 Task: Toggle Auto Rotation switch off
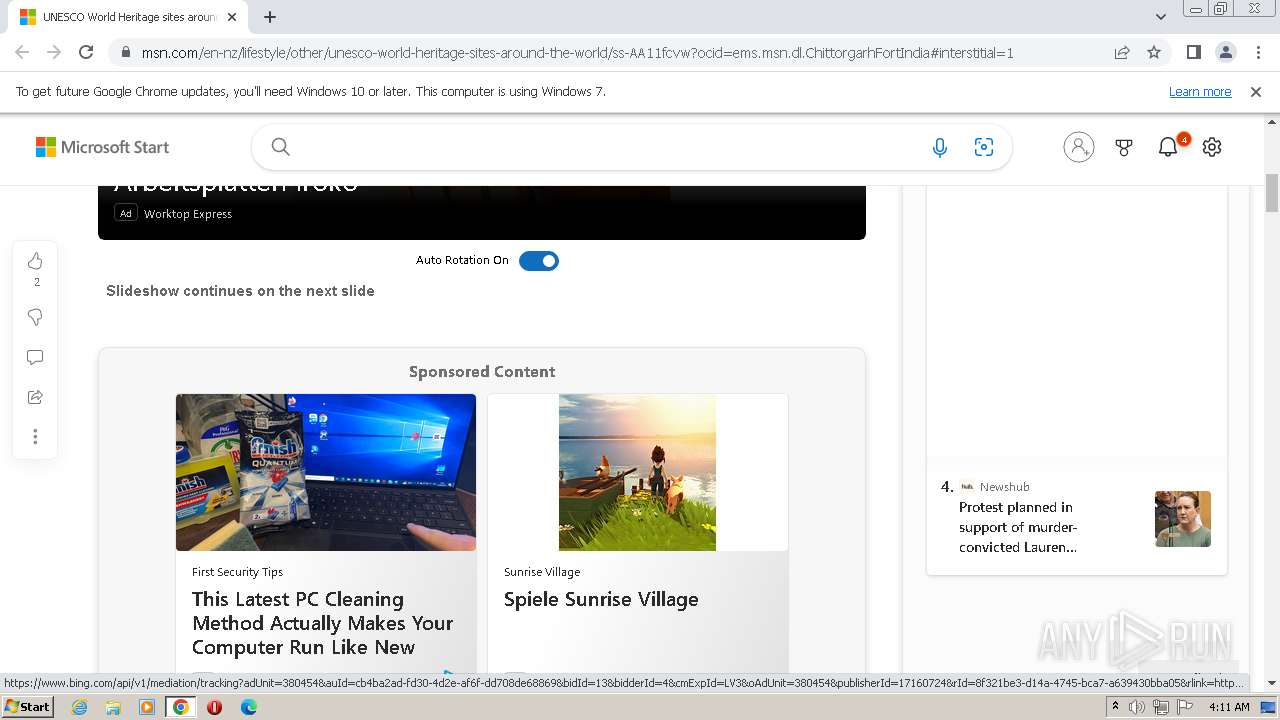[539, 261]
